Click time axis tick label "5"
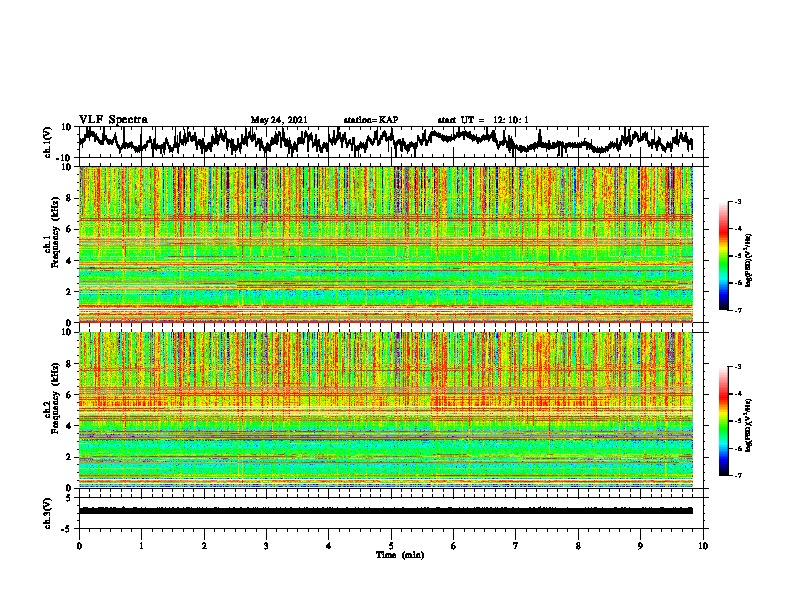This screenshot has width=792, height=612. click(391, 546)
